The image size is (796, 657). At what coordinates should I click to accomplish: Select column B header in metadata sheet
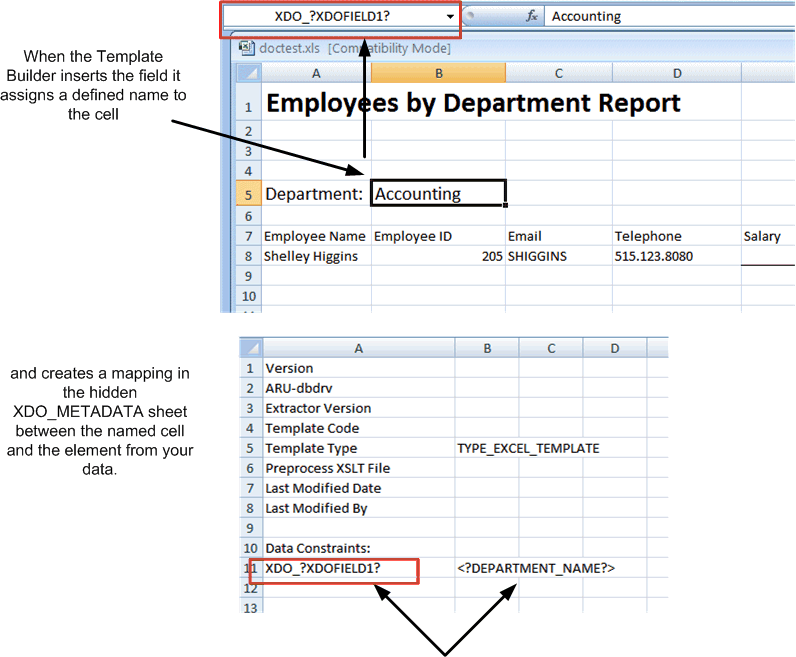pyautogui.click(x=487, y=348)
